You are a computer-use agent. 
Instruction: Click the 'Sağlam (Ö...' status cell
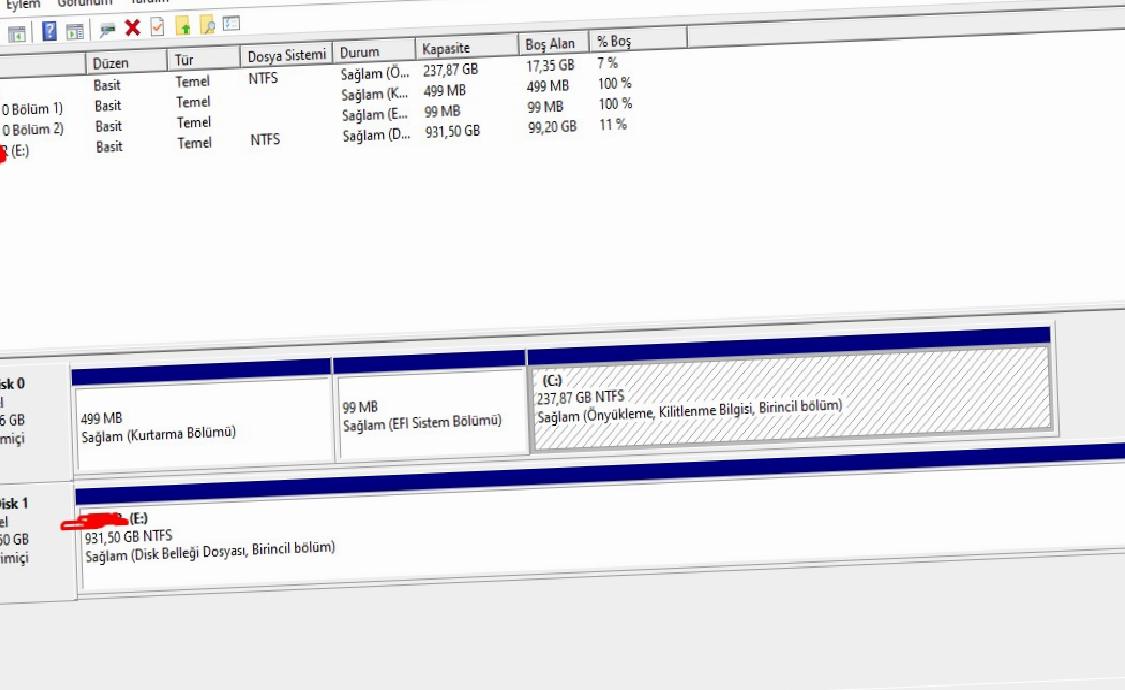point(375,73)
